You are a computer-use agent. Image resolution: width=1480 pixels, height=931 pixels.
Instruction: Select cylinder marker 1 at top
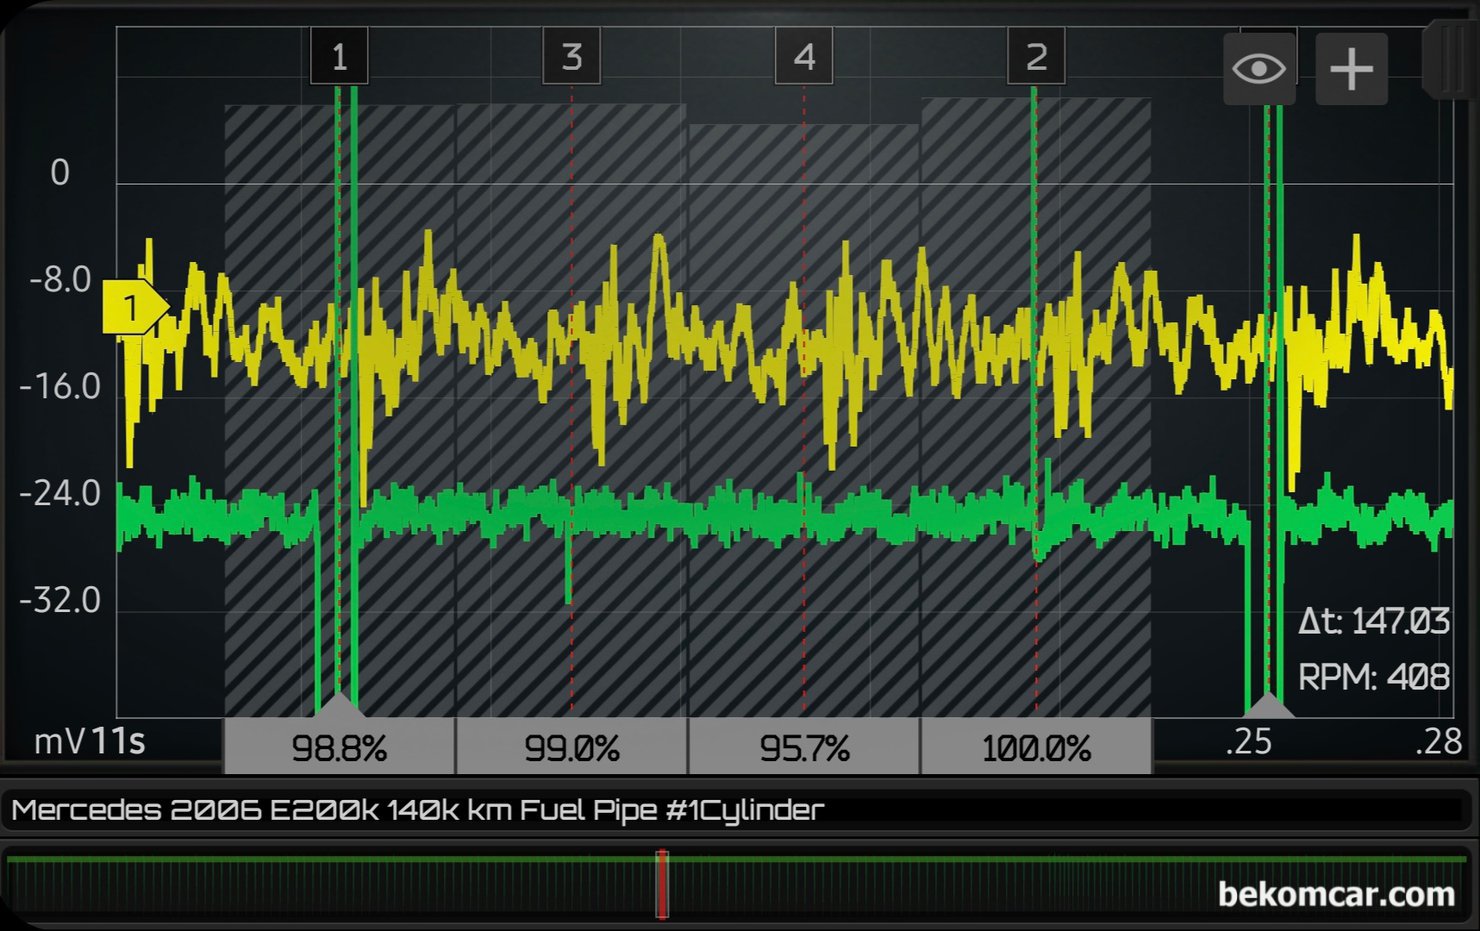pos(339,57)
